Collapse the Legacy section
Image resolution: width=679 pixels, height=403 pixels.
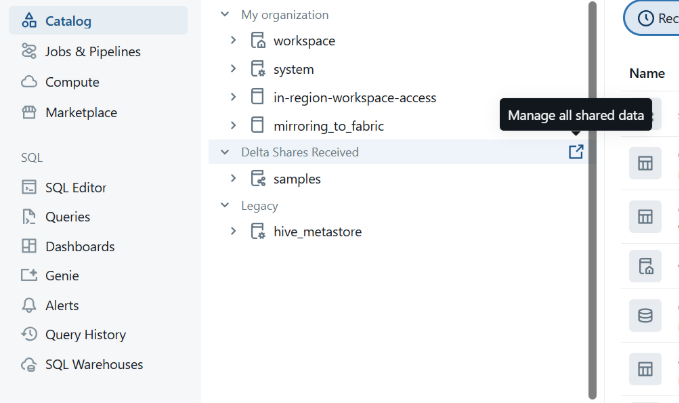pyautogui.click(x=223, y=206)
